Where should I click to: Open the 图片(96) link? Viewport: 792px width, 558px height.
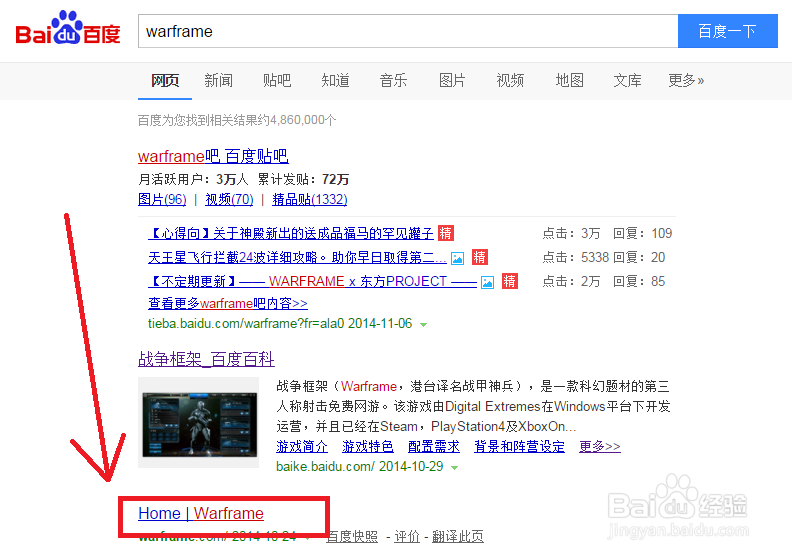162,199
